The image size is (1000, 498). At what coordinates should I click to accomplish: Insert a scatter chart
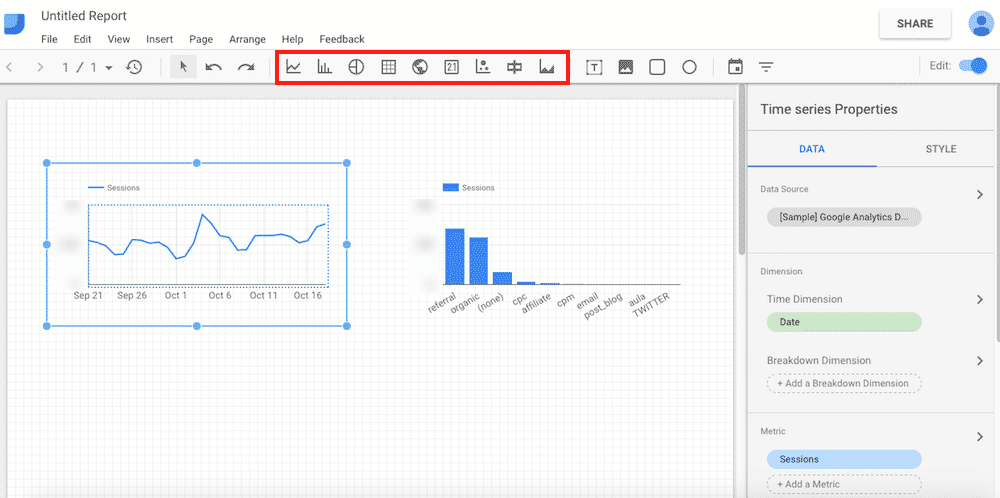pyautogui.click(x=483, y=67)
